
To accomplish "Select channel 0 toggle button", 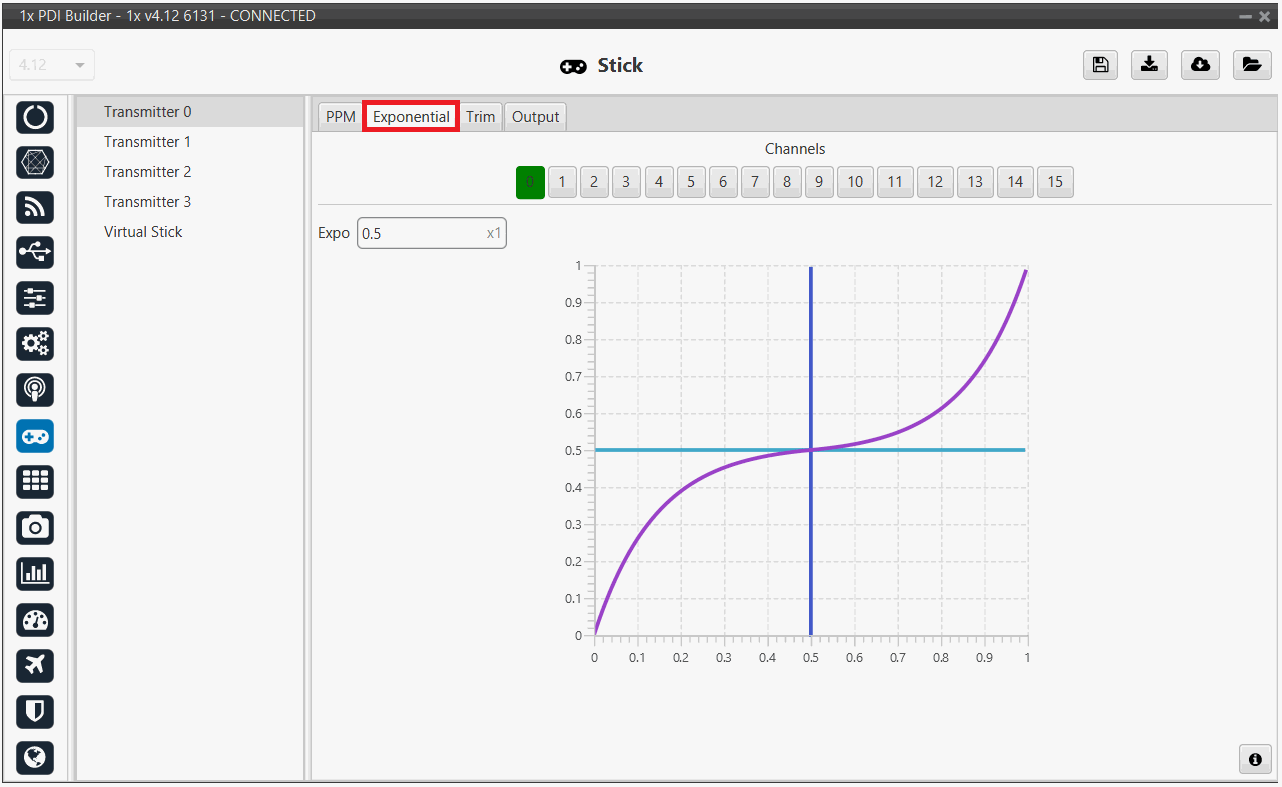I will tap(530, 182).
